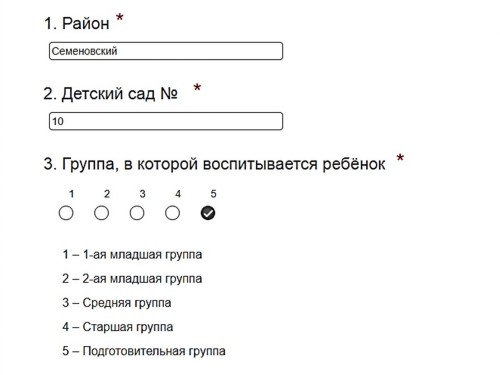This screenshot has width=500, height=375.
Task: Select radio option 2 for group
Action: (101, 213)
